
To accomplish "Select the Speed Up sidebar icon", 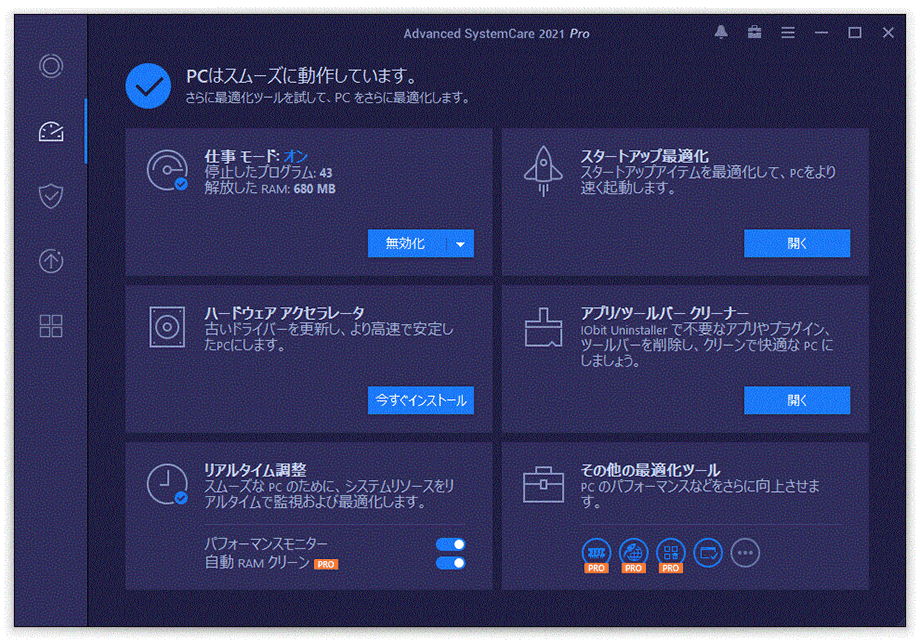I will pos(51,131).
